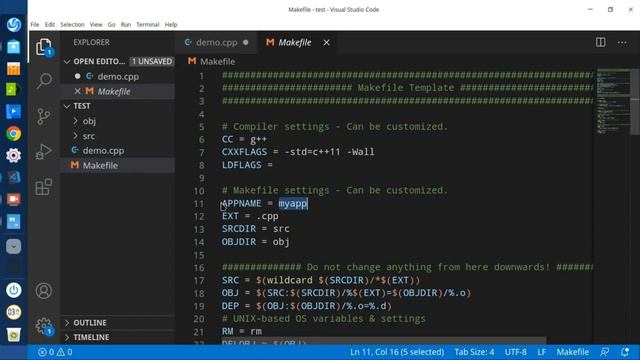This screenshot has width=640, height=360.
Task: Select demo.cpp in Open Editors list
Action: (118, 76)
